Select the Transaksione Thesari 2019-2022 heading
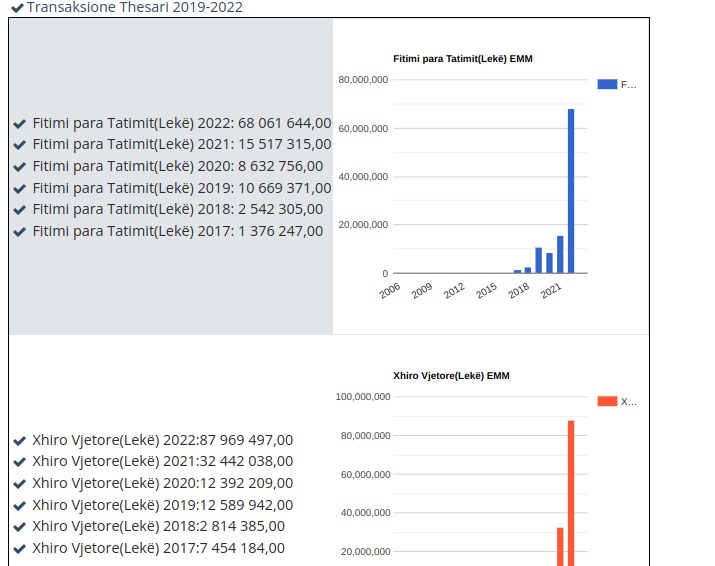 tap(134, 8)
